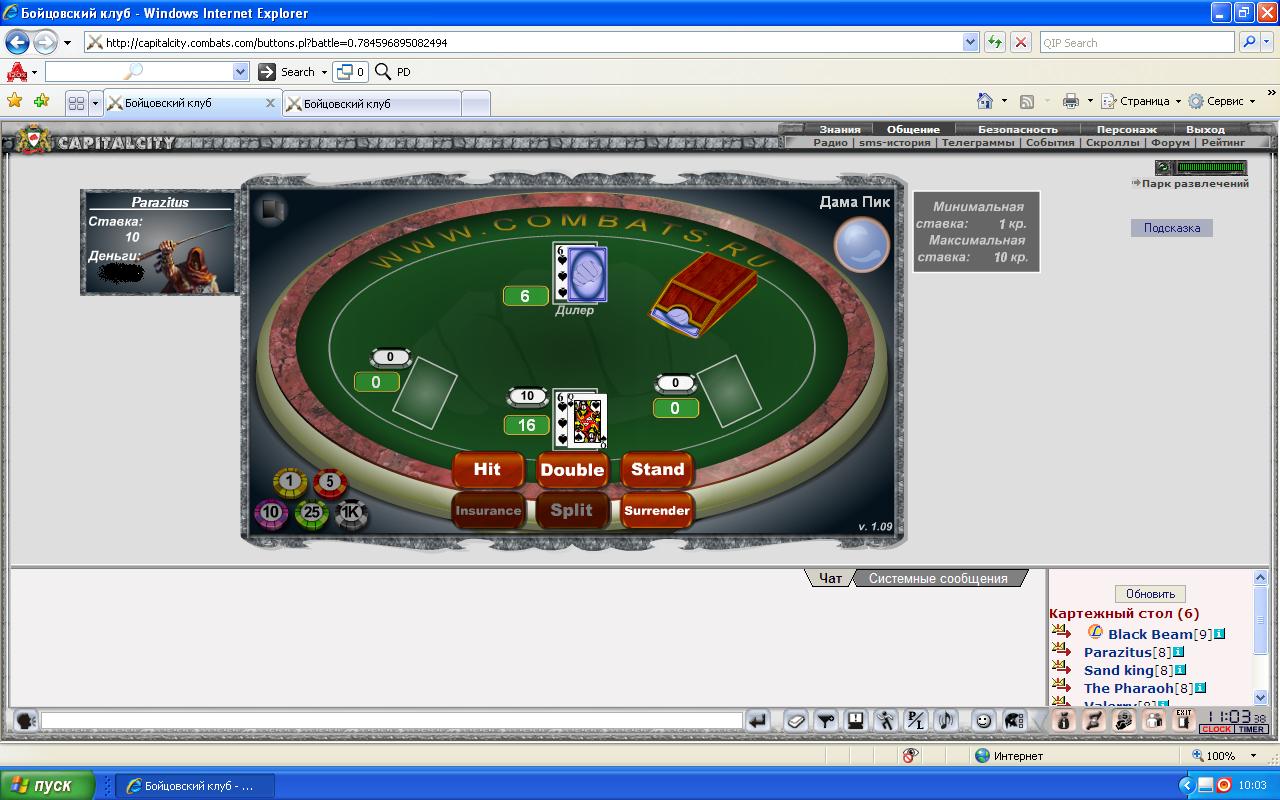Click the chat message input field
The width and height of the screenshot is (1280, 800).
(391, 720)
